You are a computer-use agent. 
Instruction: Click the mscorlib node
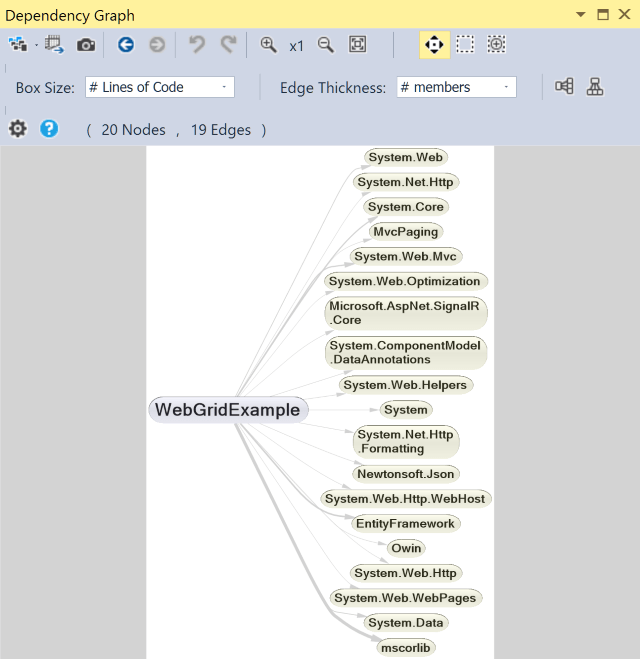406,648
